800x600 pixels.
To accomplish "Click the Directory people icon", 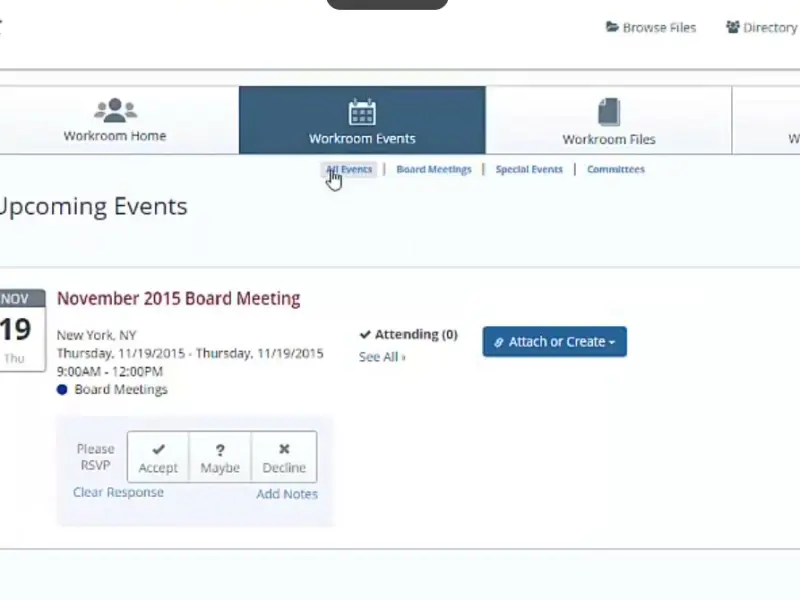I will 733,28.
